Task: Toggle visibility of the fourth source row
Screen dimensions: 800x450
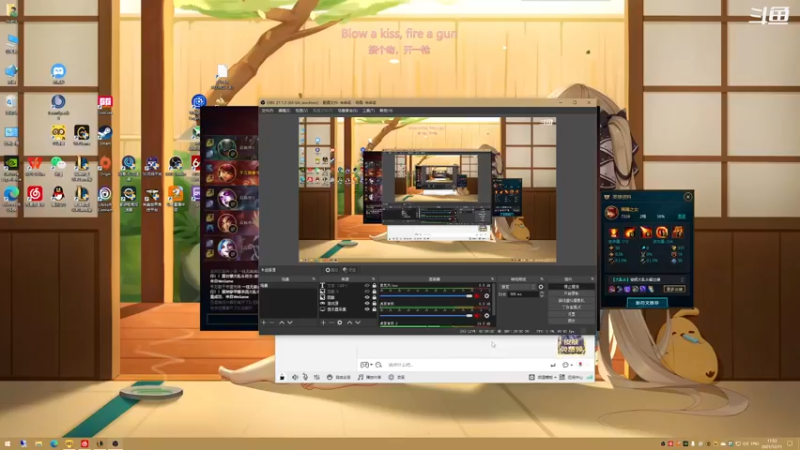Action: click(x=367, y=303)
